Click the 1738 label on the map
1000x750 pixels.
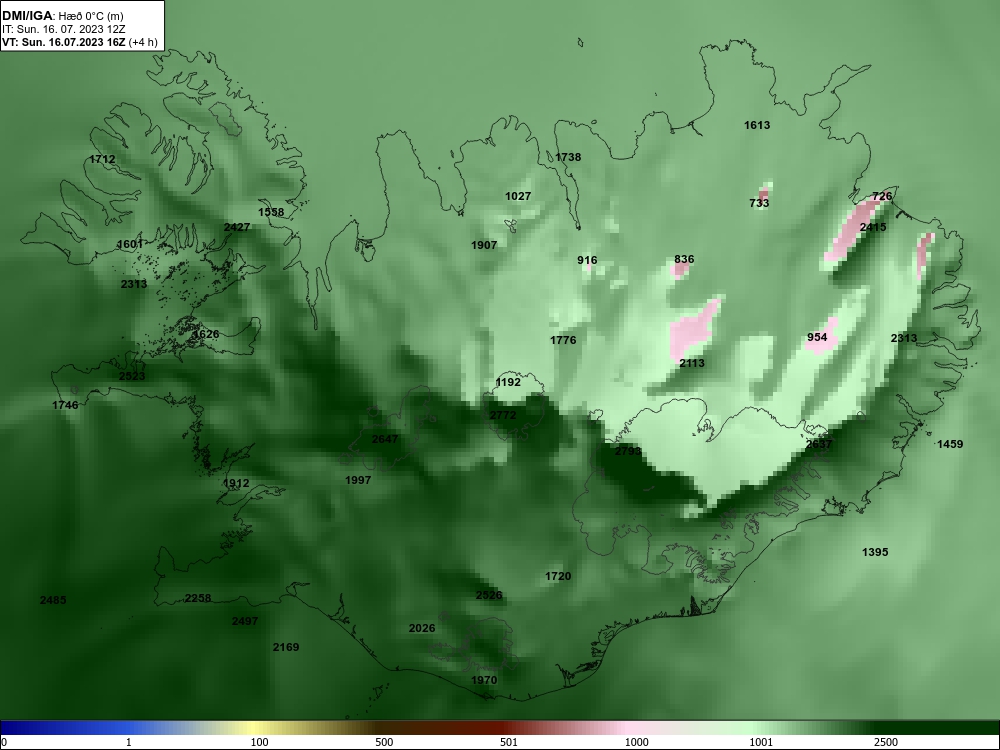point(568,157)
